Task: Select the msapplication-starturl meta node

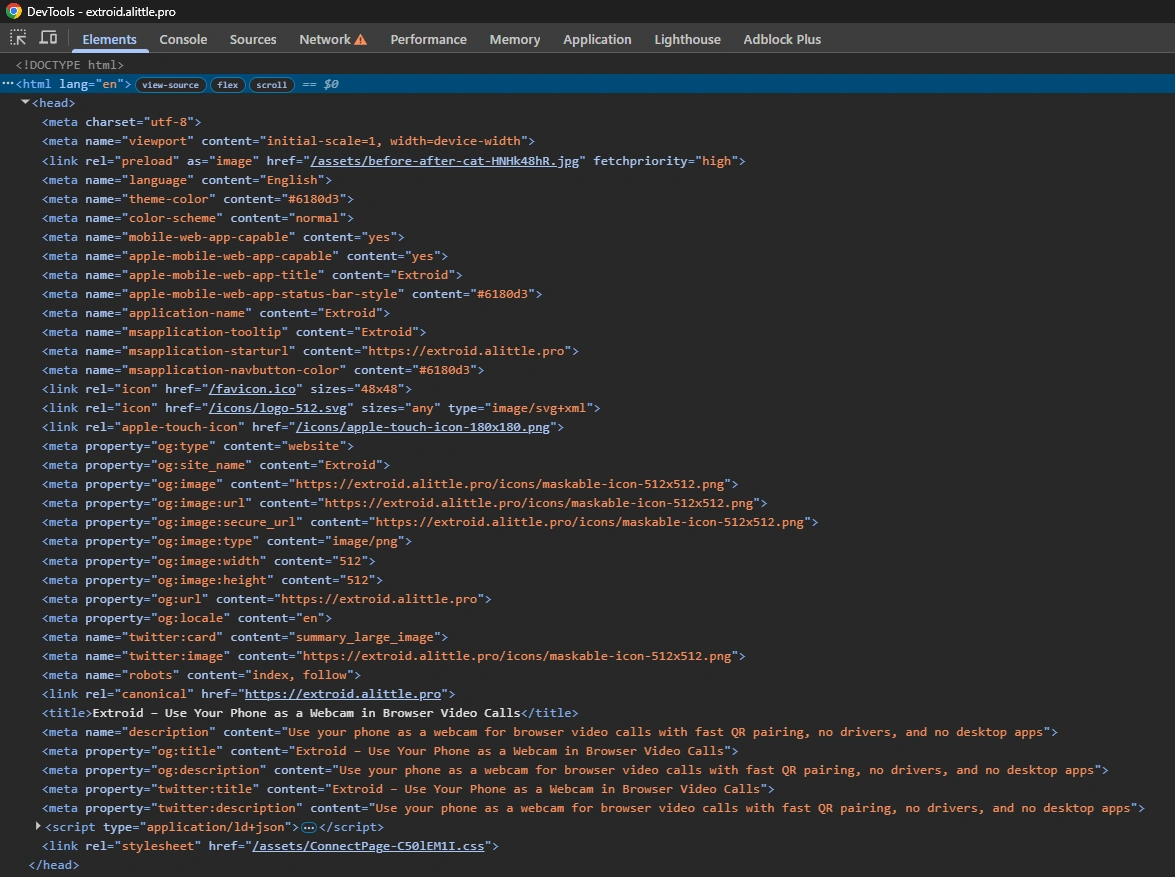Action: click(x=310, y=351)
